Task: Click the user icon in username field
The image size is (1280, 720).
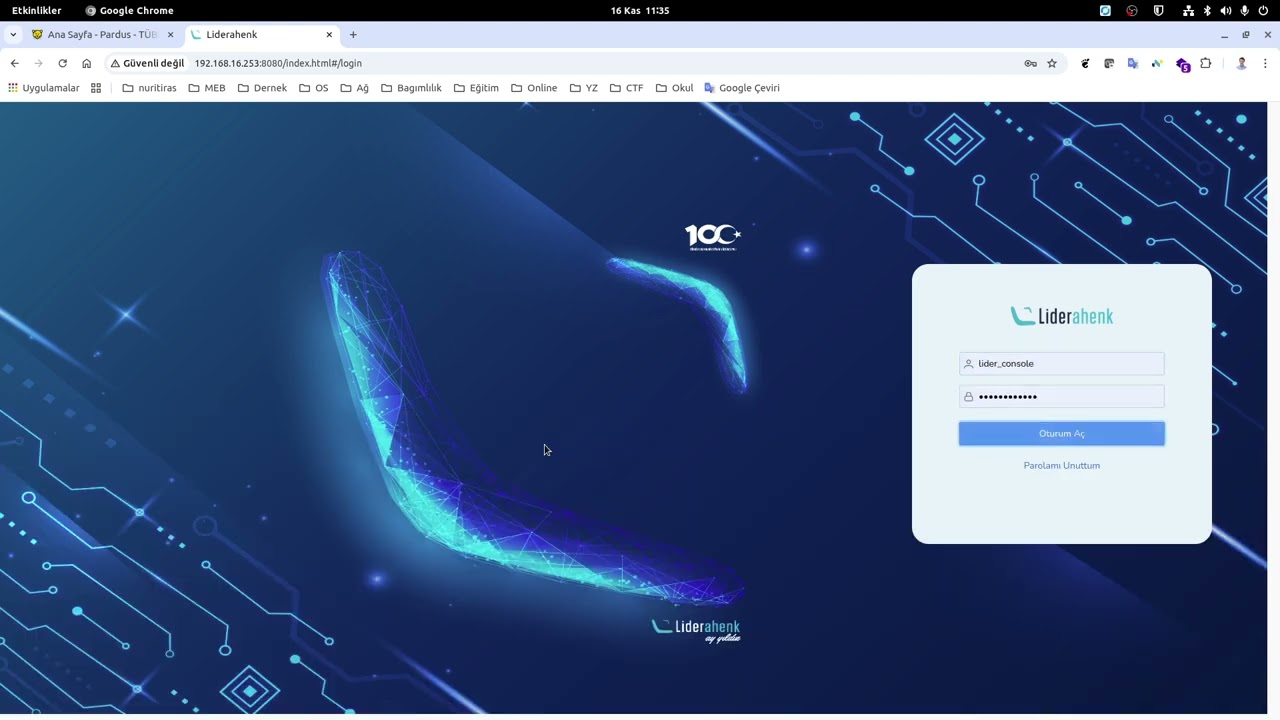Action: pos(968,364)
